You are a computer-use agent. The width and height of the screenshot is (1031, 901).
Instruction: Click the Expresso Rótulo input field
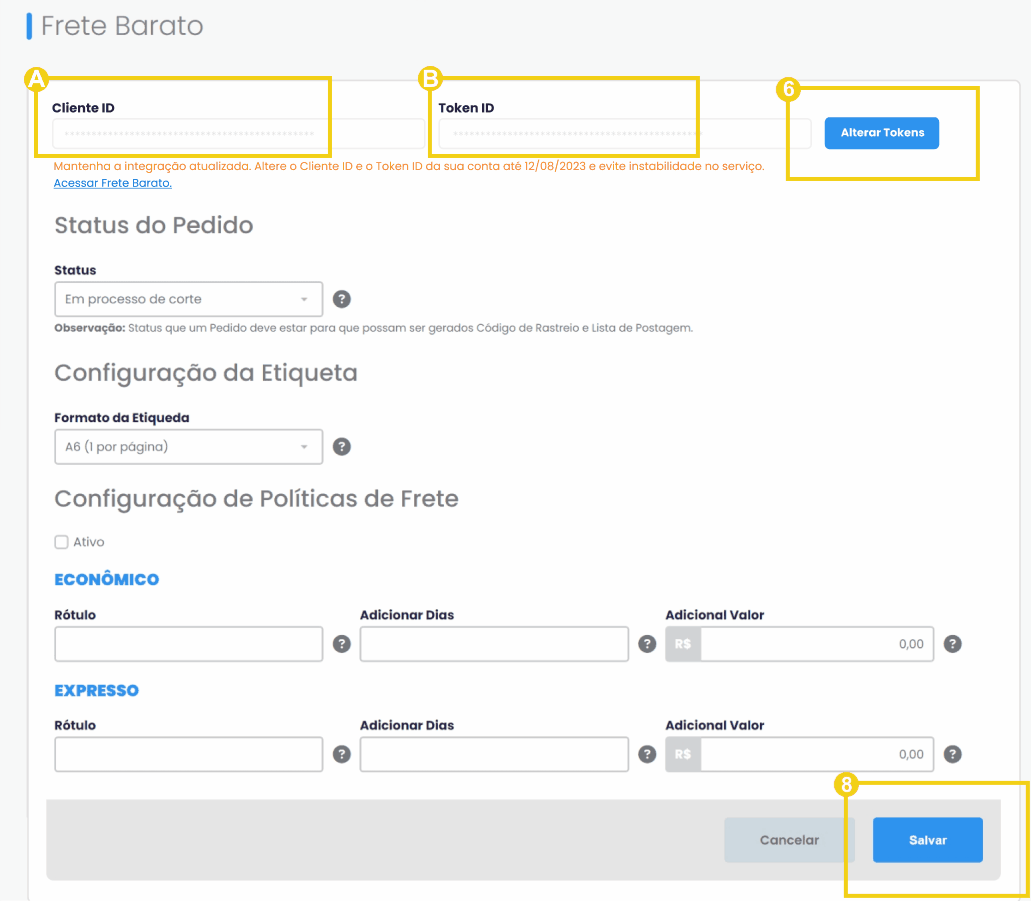(x=189, y=754)
